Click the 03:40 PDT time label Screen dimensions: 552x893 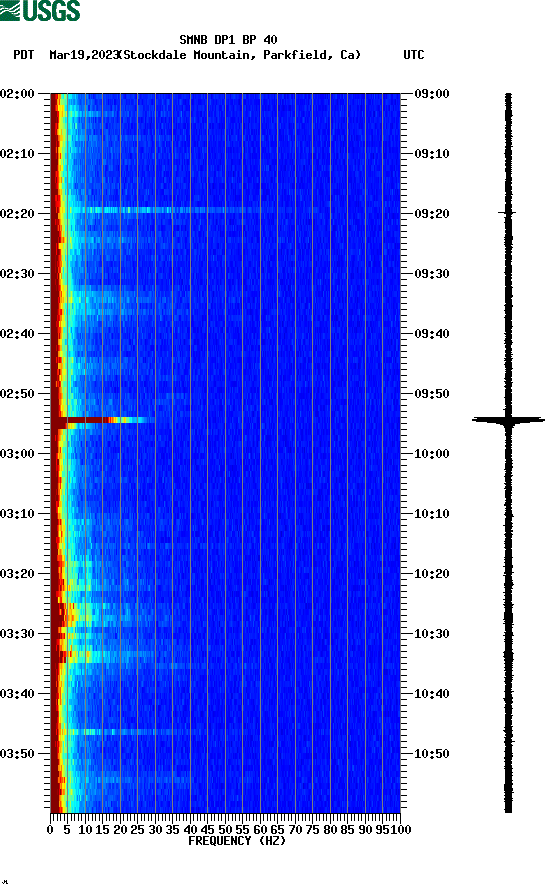17,694
